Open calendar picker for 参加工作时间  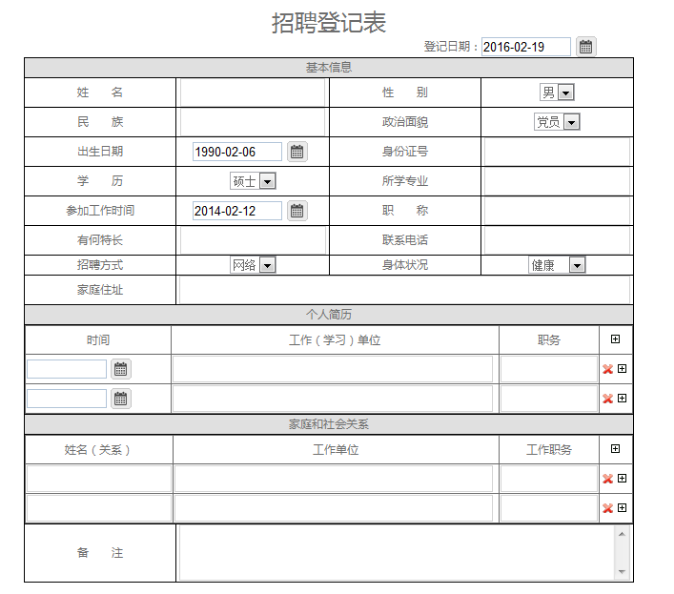(297, 211)
